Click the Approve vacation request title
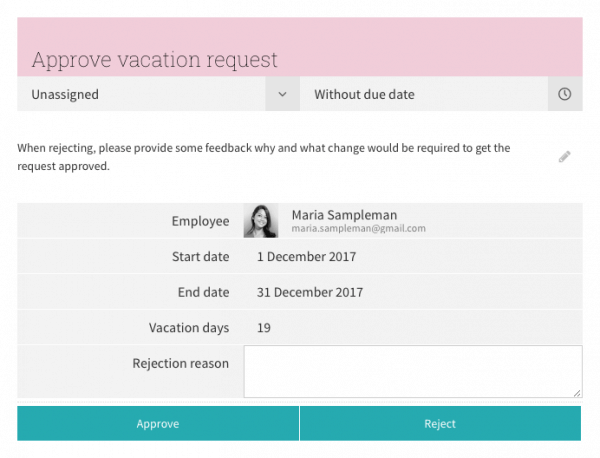The height and width of the screenshot is (458, 600). click(x=155, y=59)
